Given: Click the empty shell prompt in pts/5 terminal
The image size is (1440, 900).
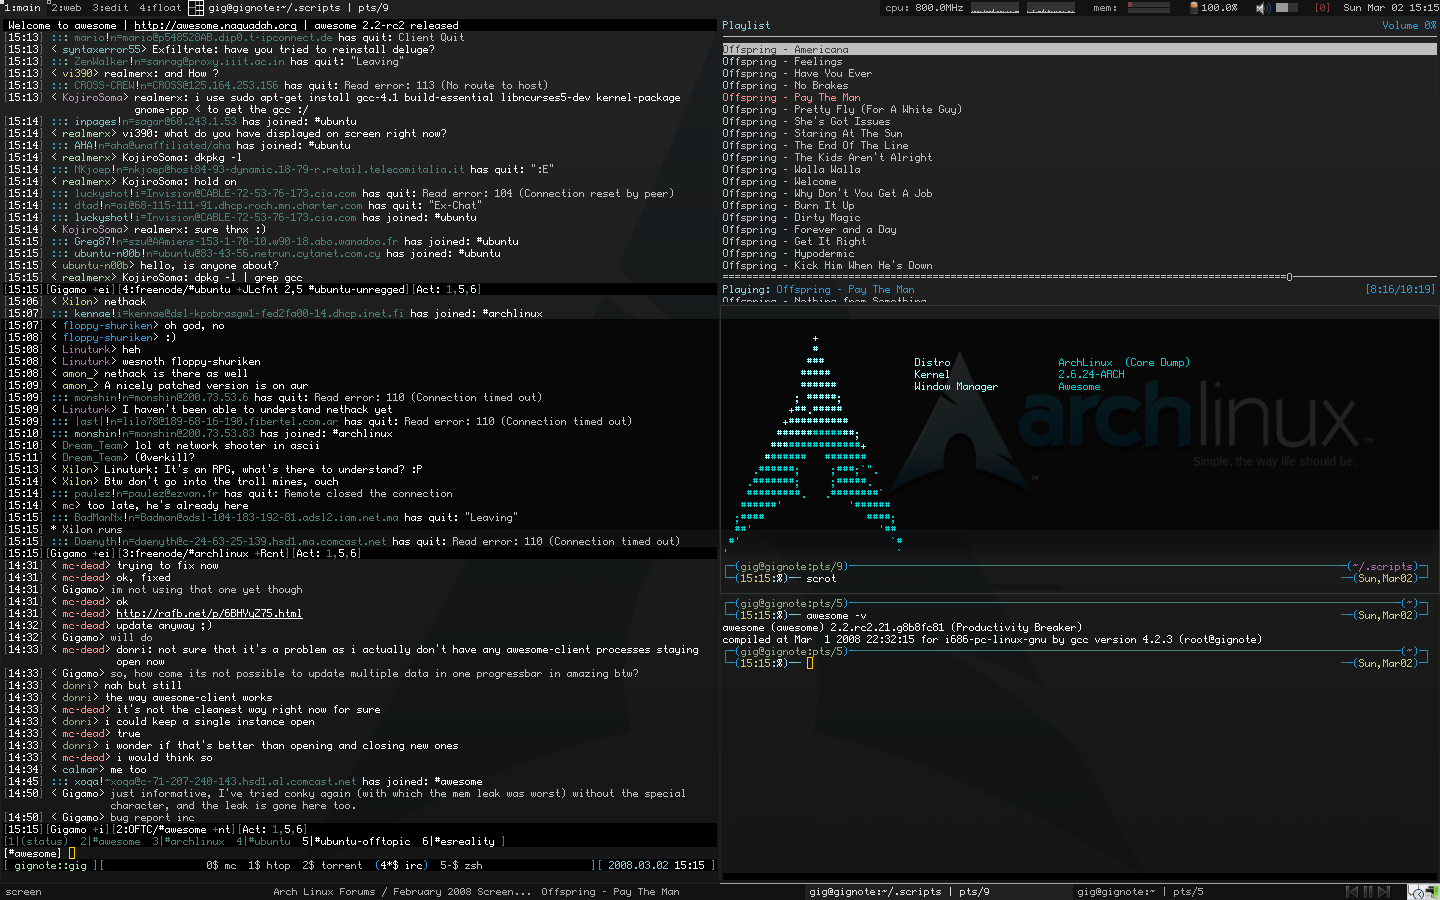Looking at the screenshot, I should pos(809,663).
